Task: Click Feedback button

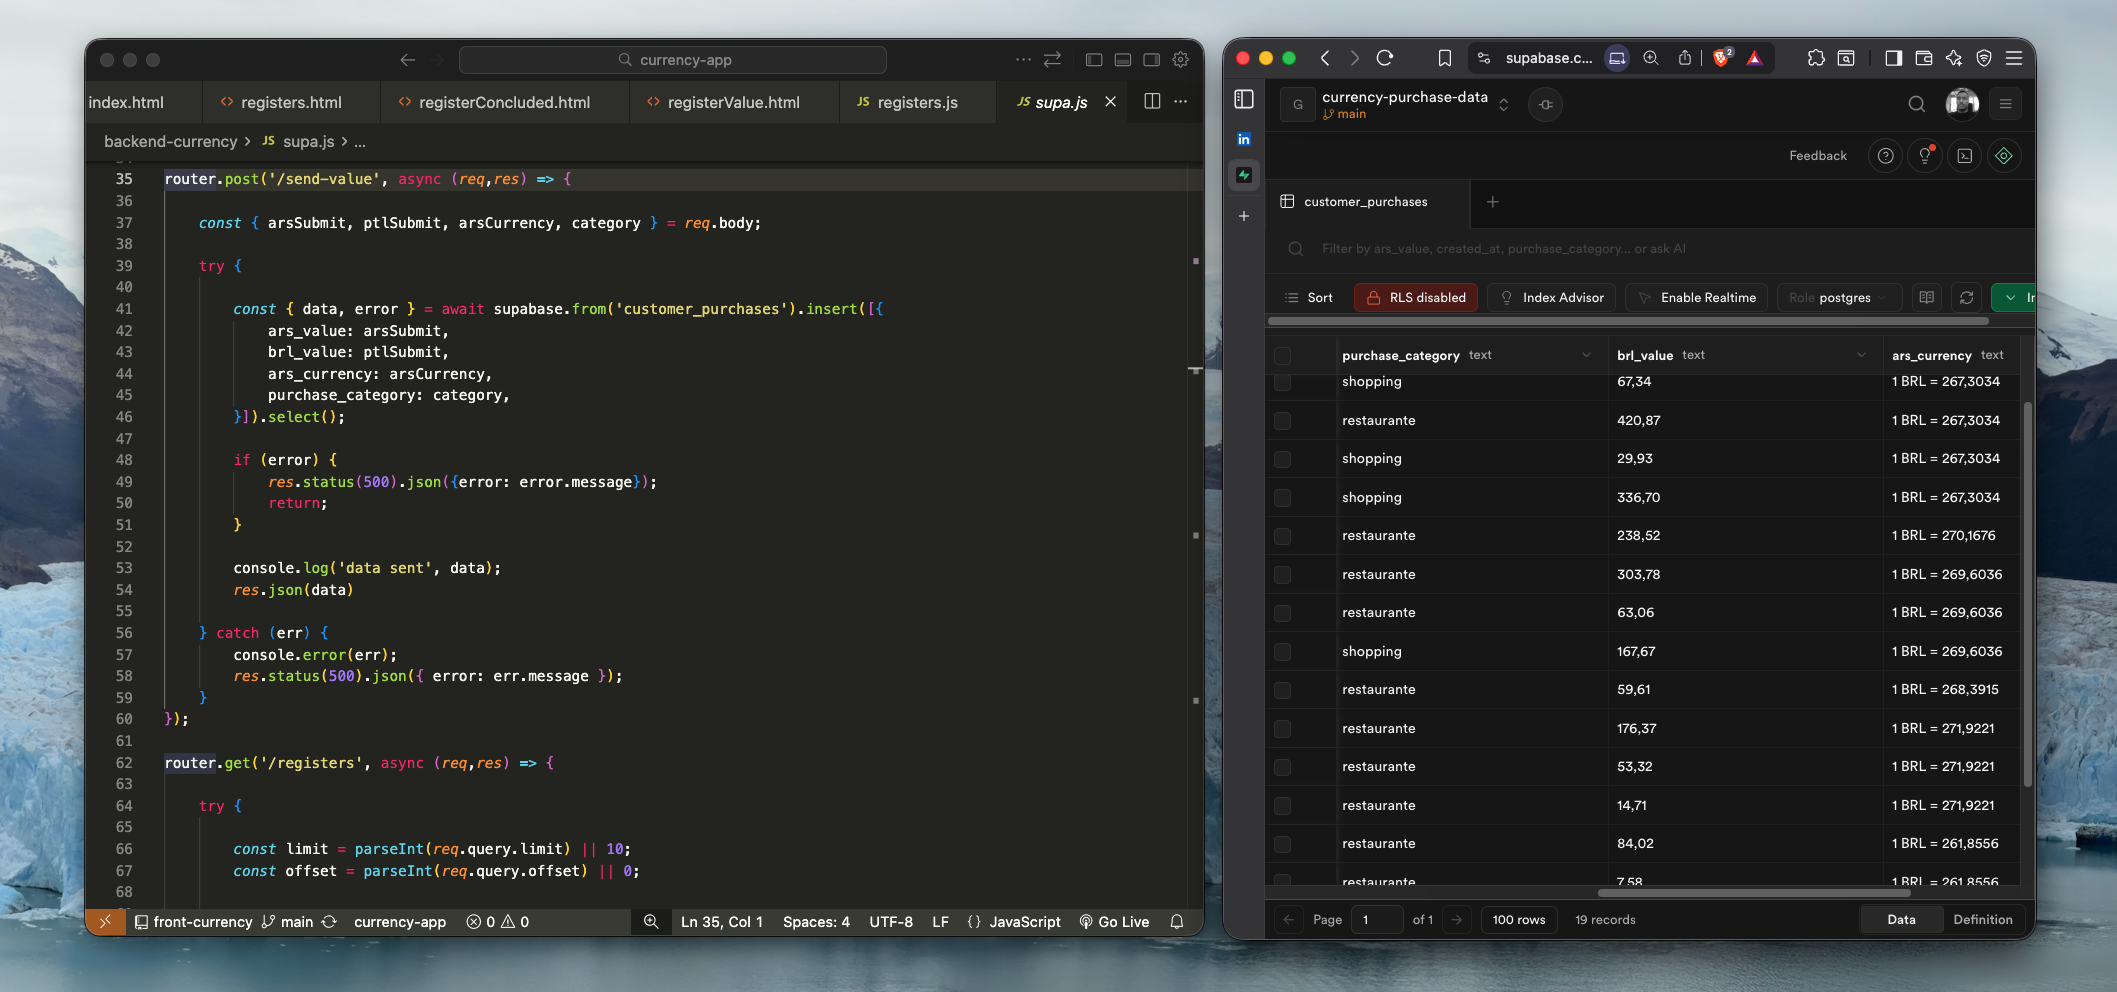Action: 1818,156
